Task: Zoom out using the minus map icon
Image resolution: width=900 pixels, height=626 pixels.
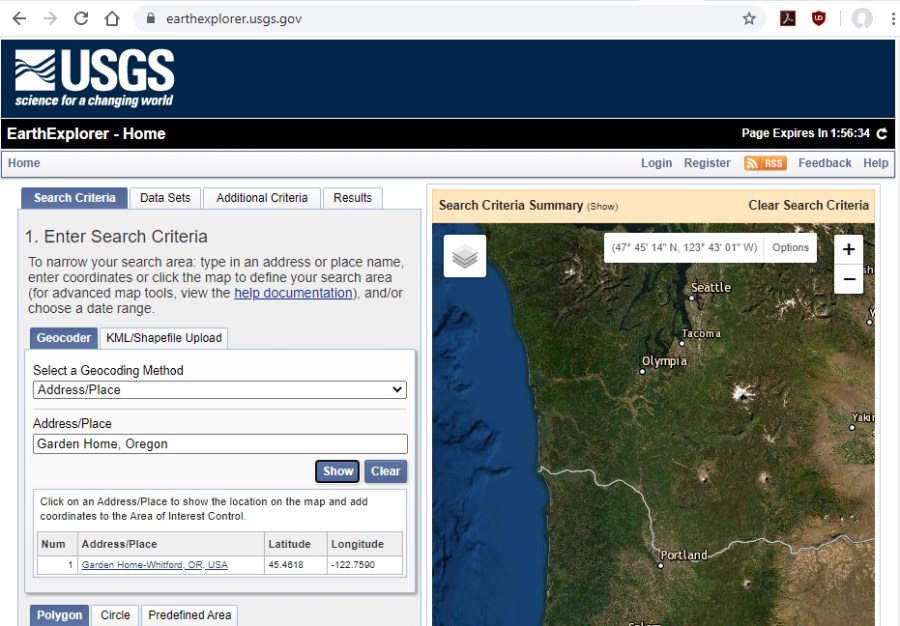Action: coord(848,278)
